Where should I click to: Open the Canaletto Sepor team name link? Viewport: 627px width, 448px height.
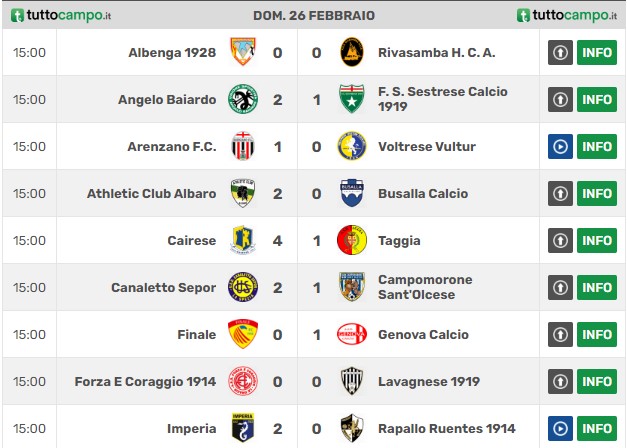tap(164, 288)
